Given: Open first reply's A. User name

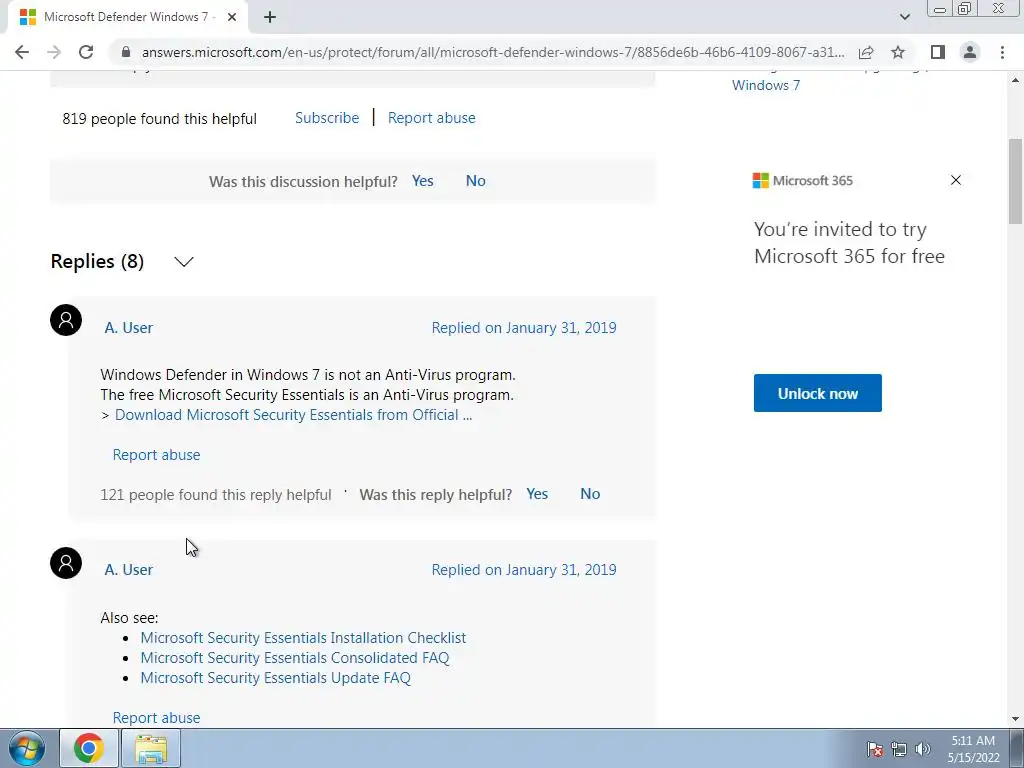Looking at the screenshot, I should (x=129, y=328).
